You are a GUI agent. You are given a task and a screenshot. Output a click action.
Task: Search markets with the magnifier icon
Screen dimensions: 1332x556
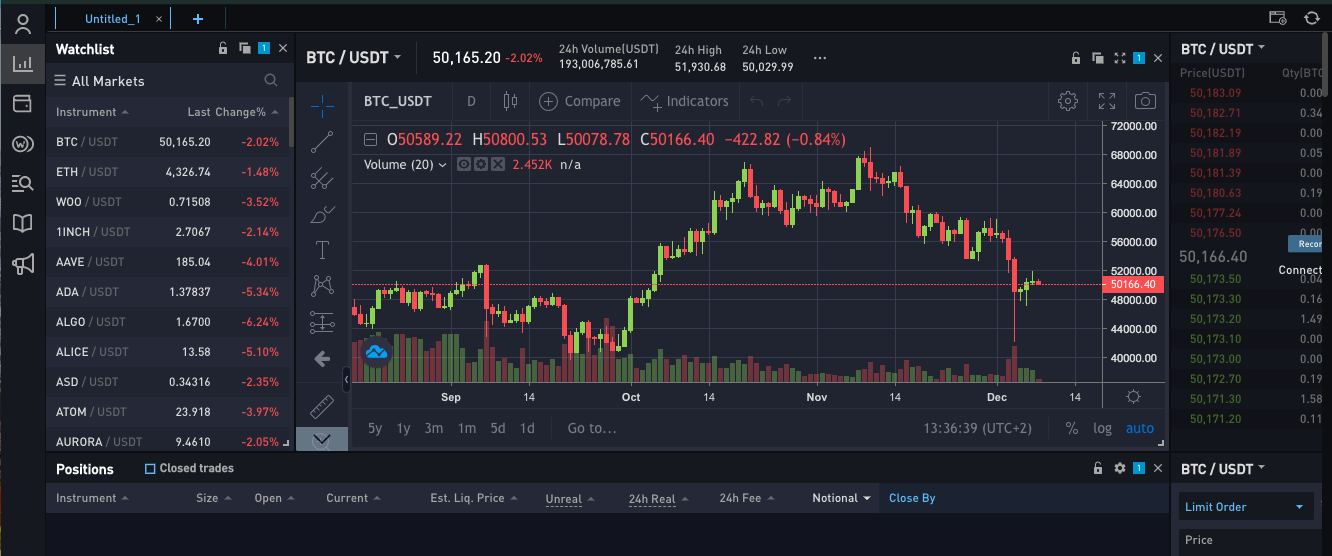pyautogui.click(x=271, y=81)
